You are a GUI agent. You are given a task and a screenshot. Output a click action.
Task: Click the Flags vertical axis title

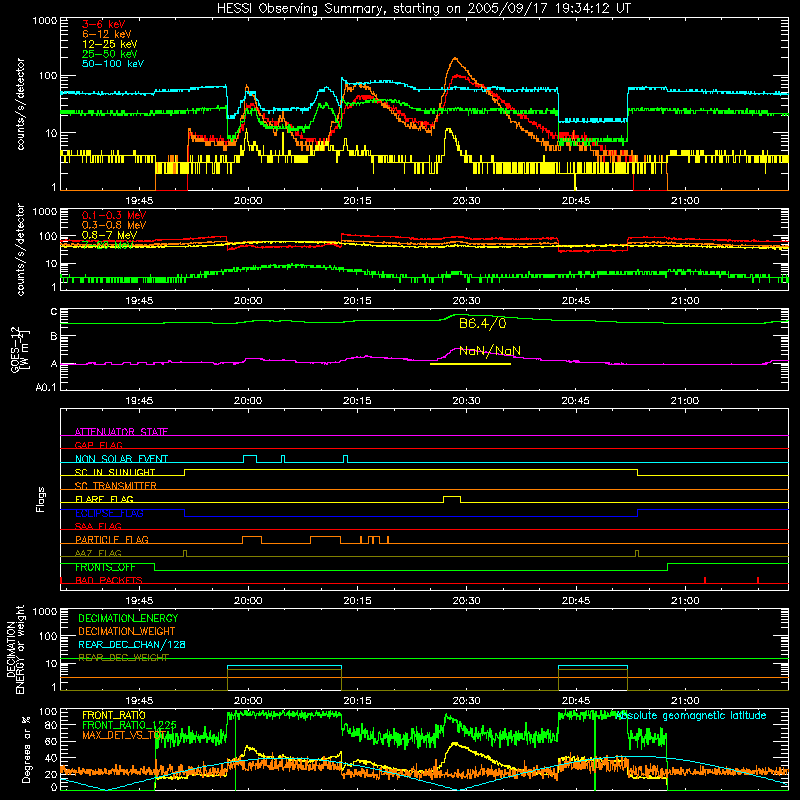coord(41,499)
